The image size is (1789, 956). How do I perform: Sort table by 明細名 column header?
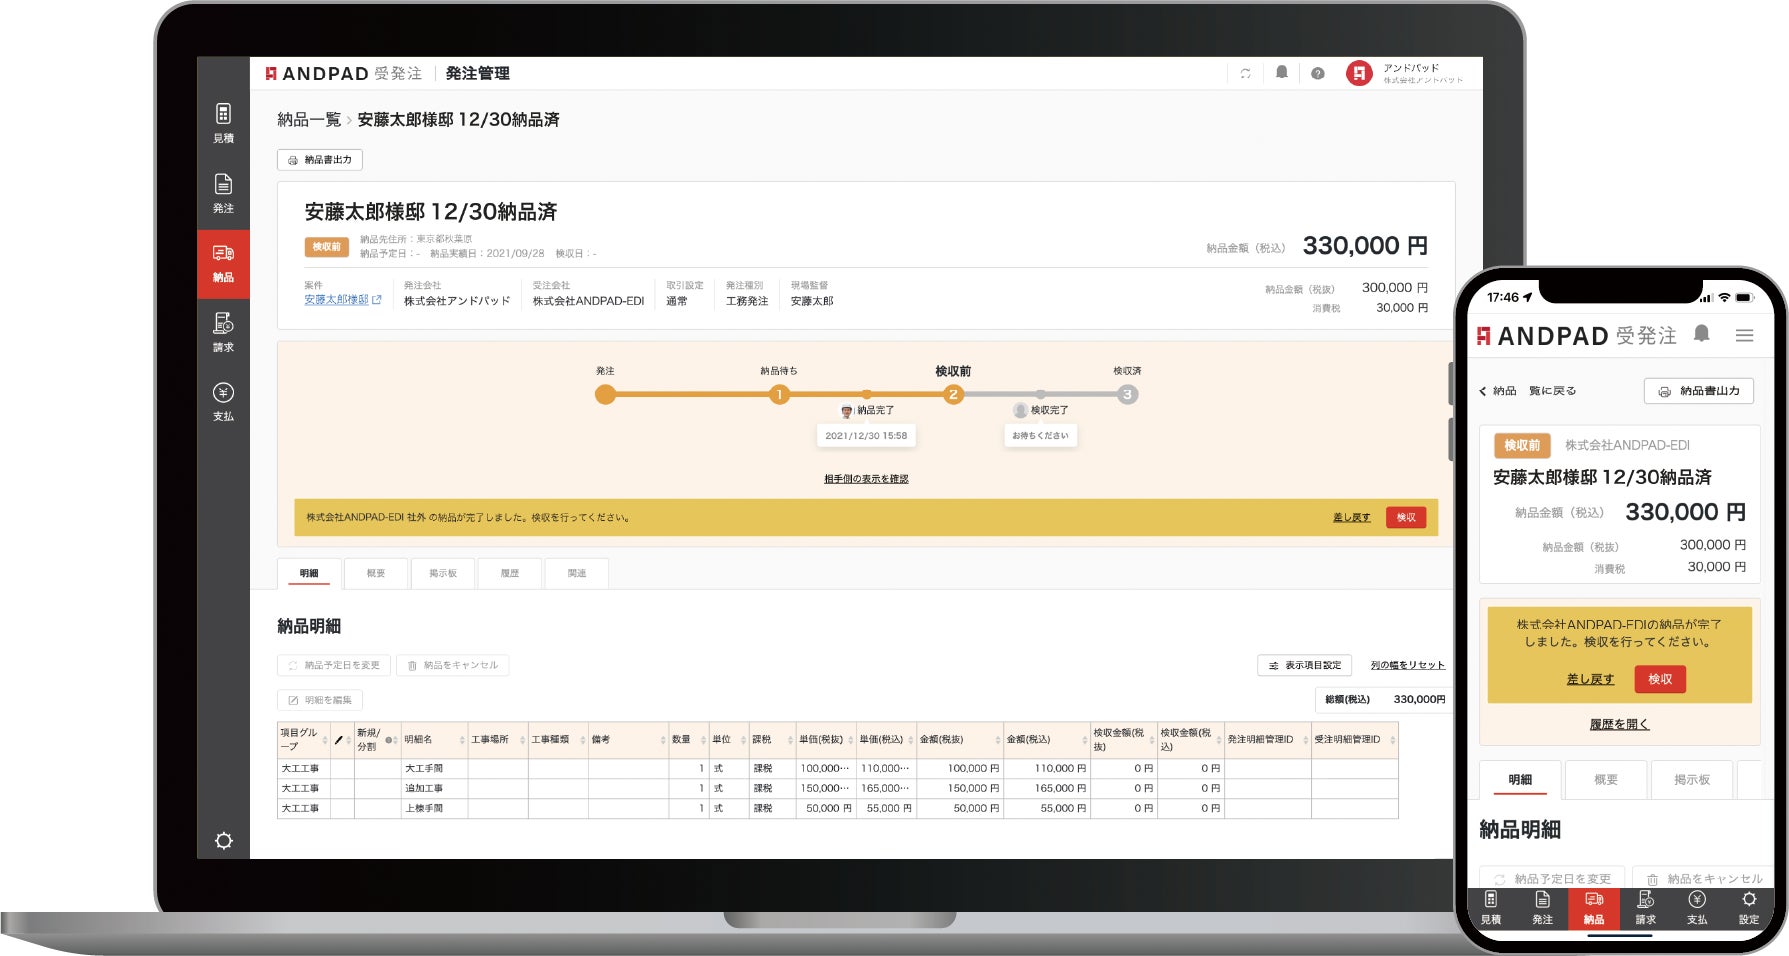434,740
